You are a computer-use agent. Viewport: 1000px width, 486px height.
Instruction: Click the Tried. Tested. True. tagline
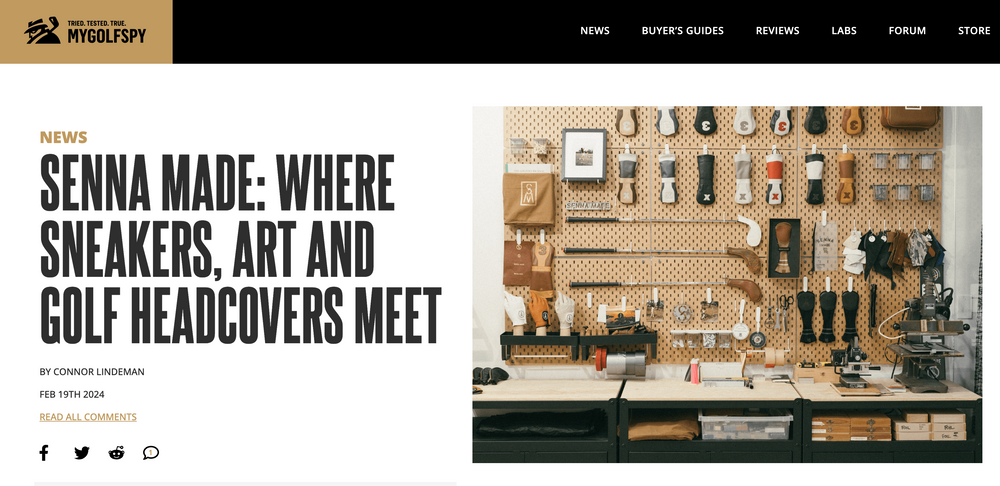point(97,24)
